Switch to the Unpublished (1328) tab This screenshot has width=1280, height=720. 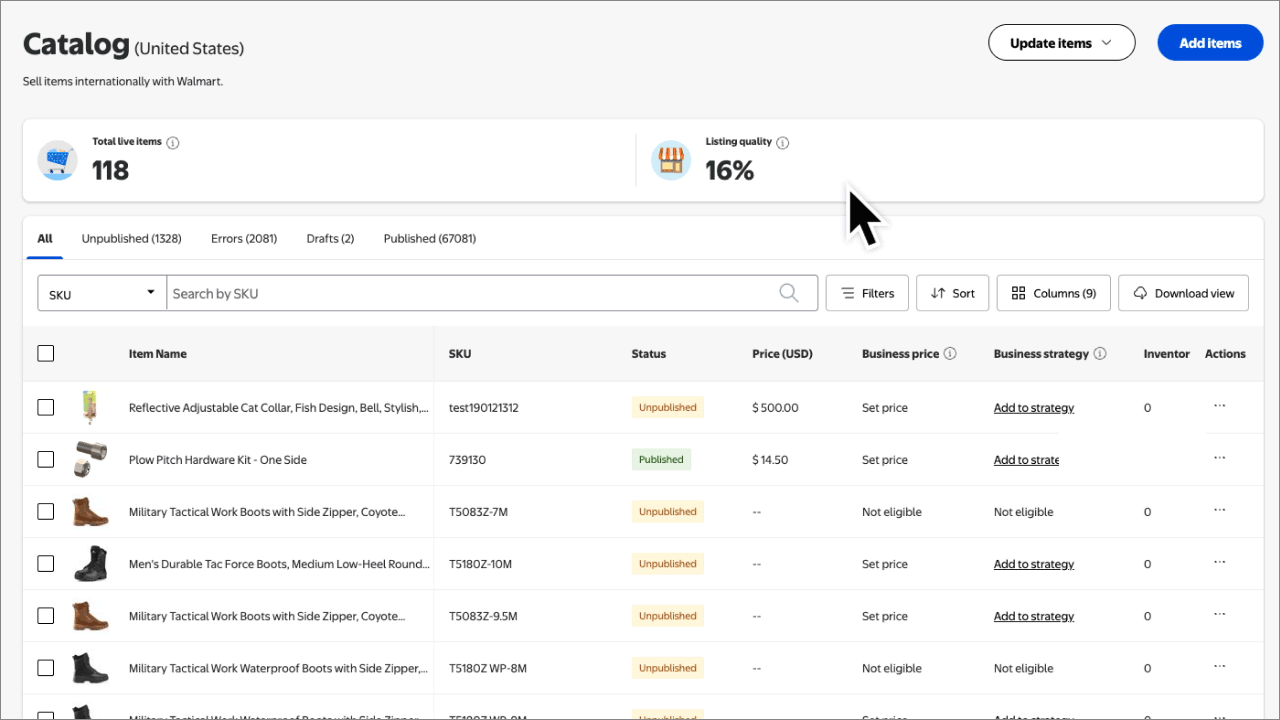tap(131, 238)
